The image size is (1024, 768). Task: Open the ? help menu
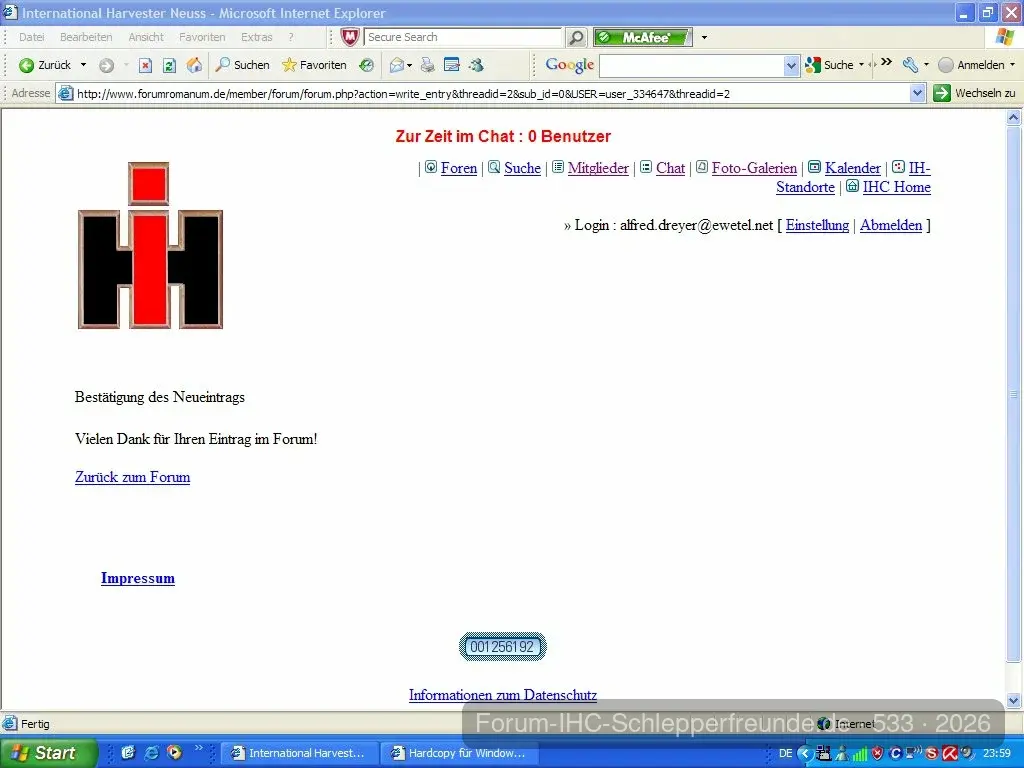point(291,37)
